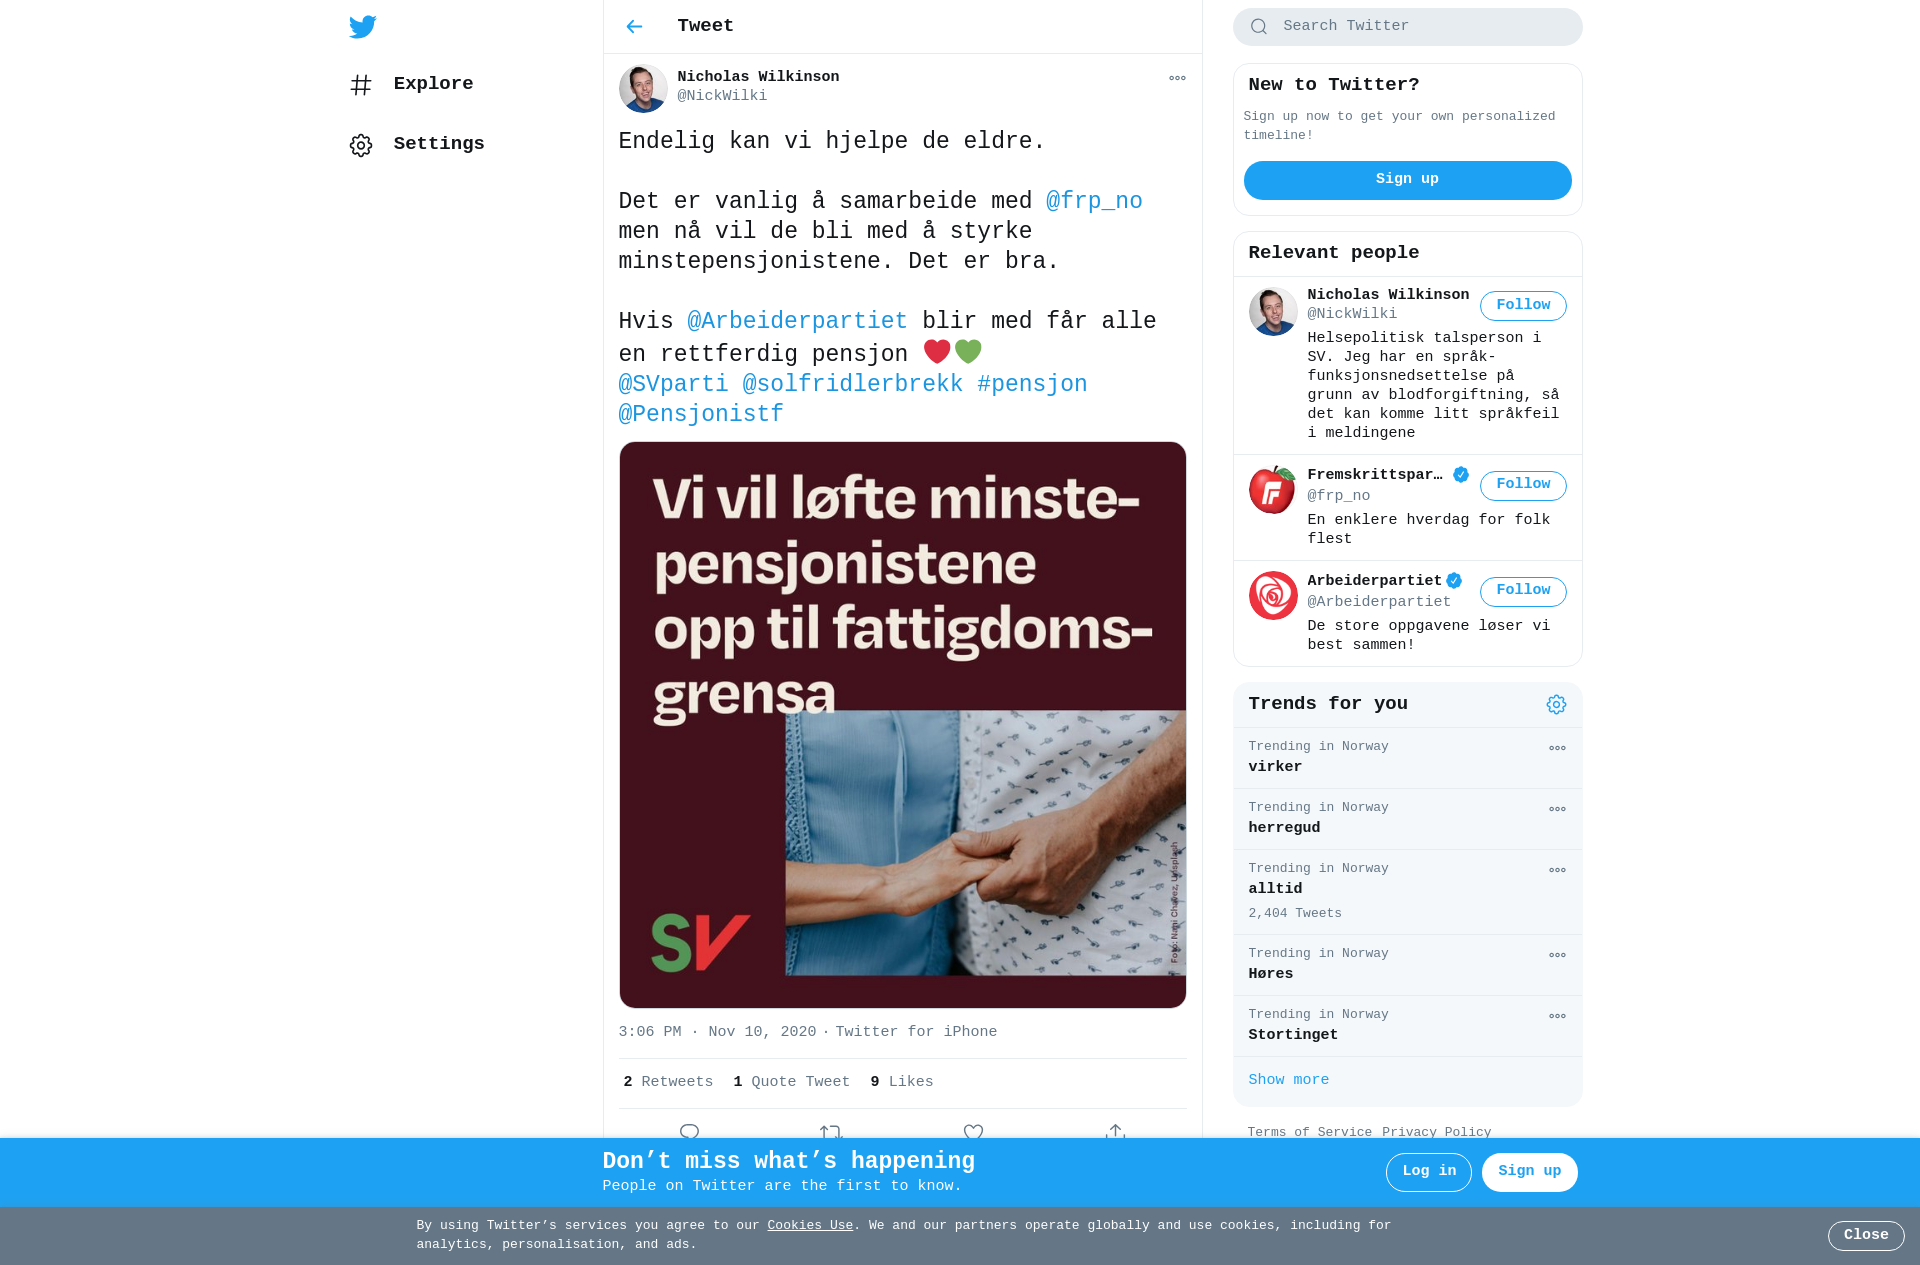The height and width of the screenshot is (1265, 1920).
Task: Click the reply speech bubble icon
Action: 689,1131
